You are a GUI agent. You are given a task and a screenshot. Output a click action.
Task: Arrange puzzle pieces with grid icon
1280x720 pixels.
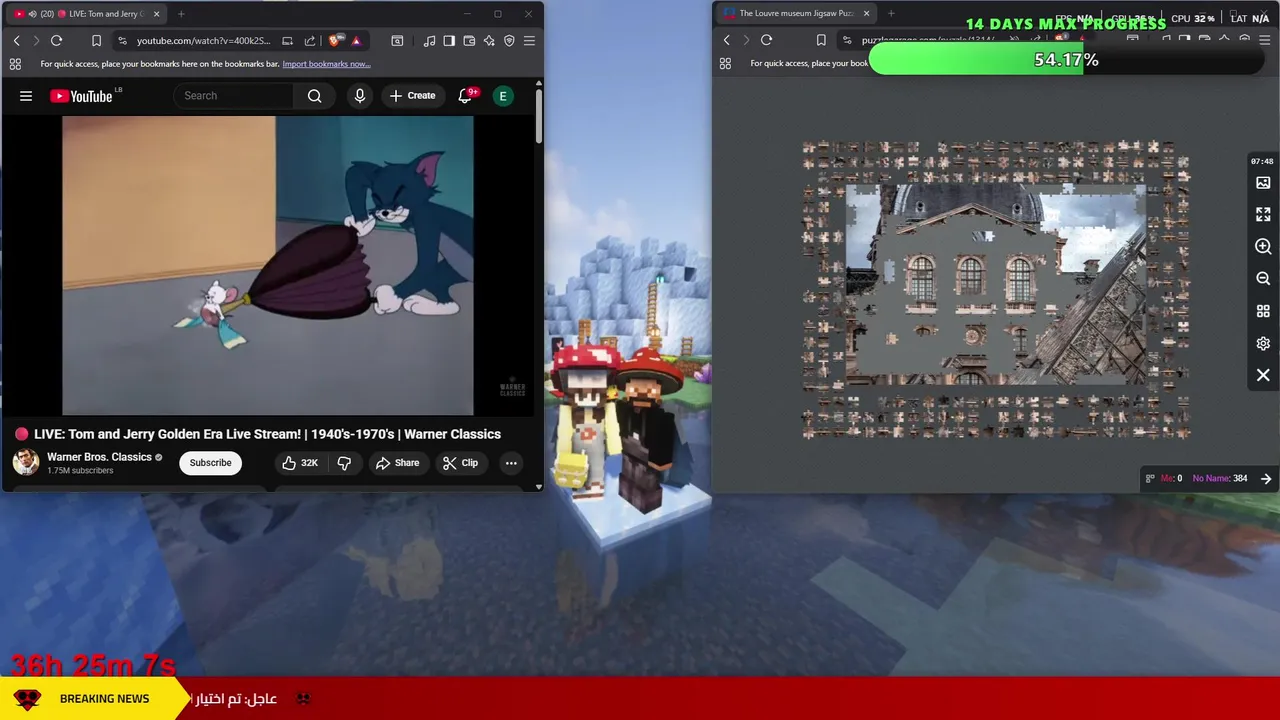(1263, 311)
